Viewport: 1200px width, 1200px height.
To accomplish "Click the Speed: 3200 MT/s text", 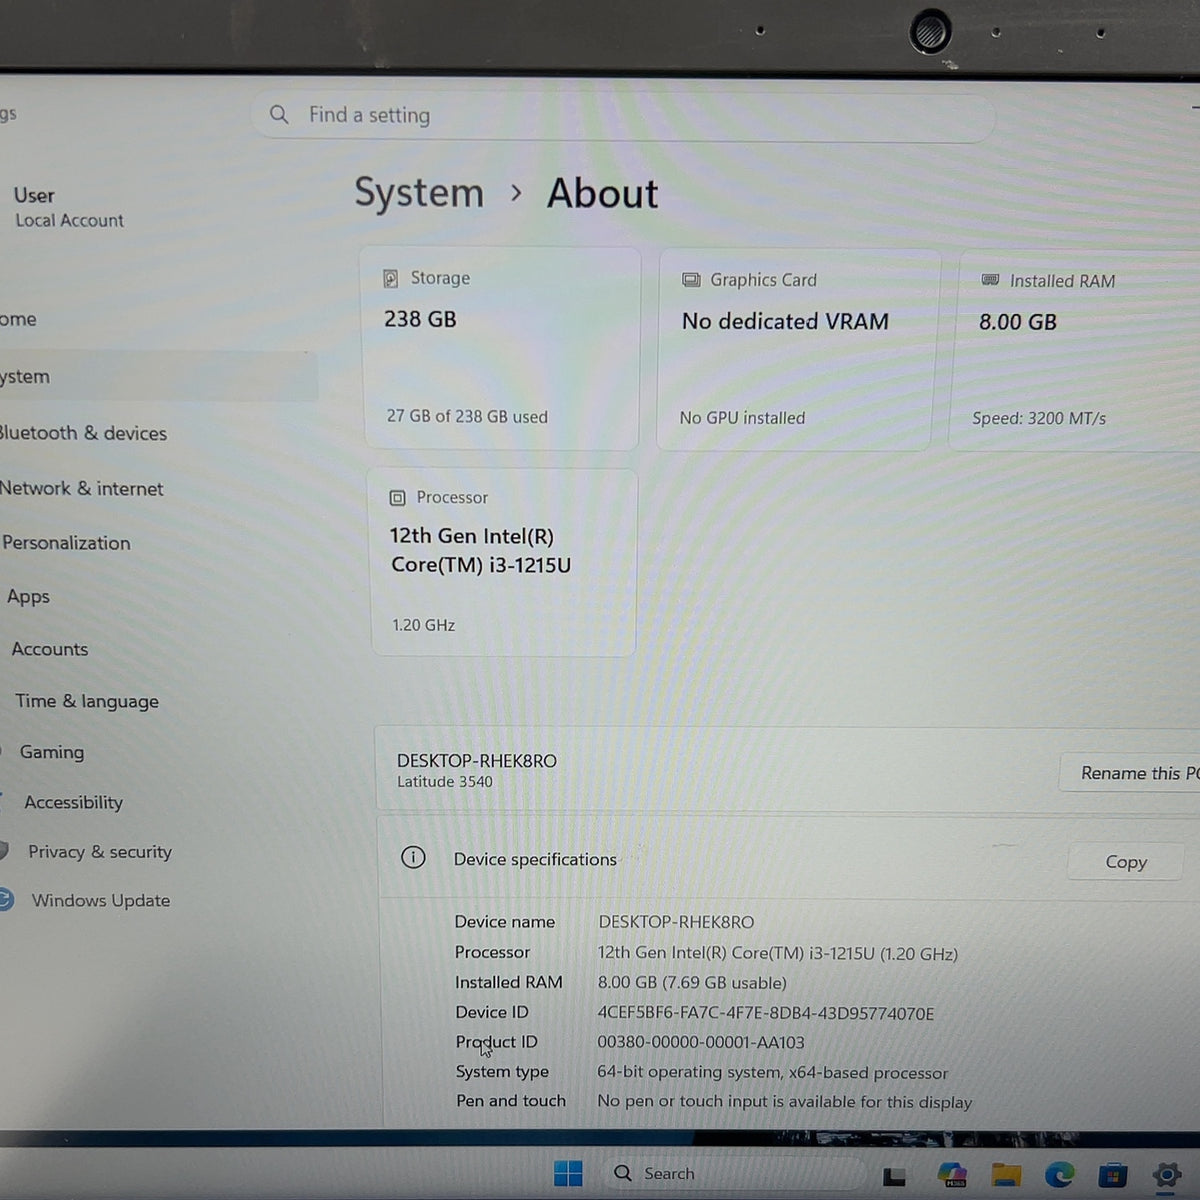I will (x=1039, y=418).
